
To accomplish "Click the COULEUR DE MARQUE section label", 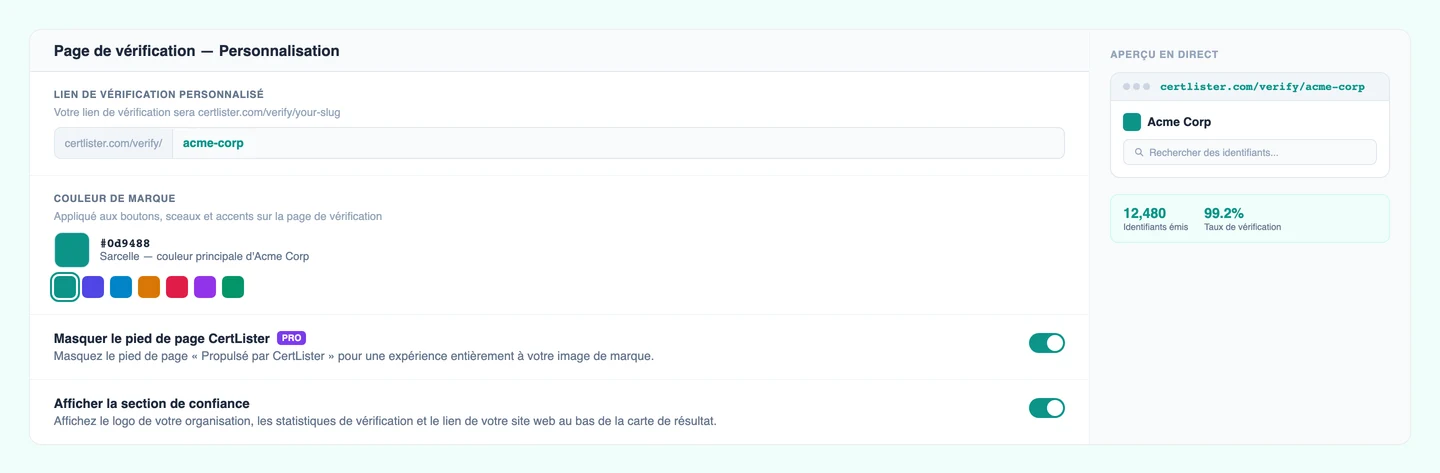I will pos(115,199).
